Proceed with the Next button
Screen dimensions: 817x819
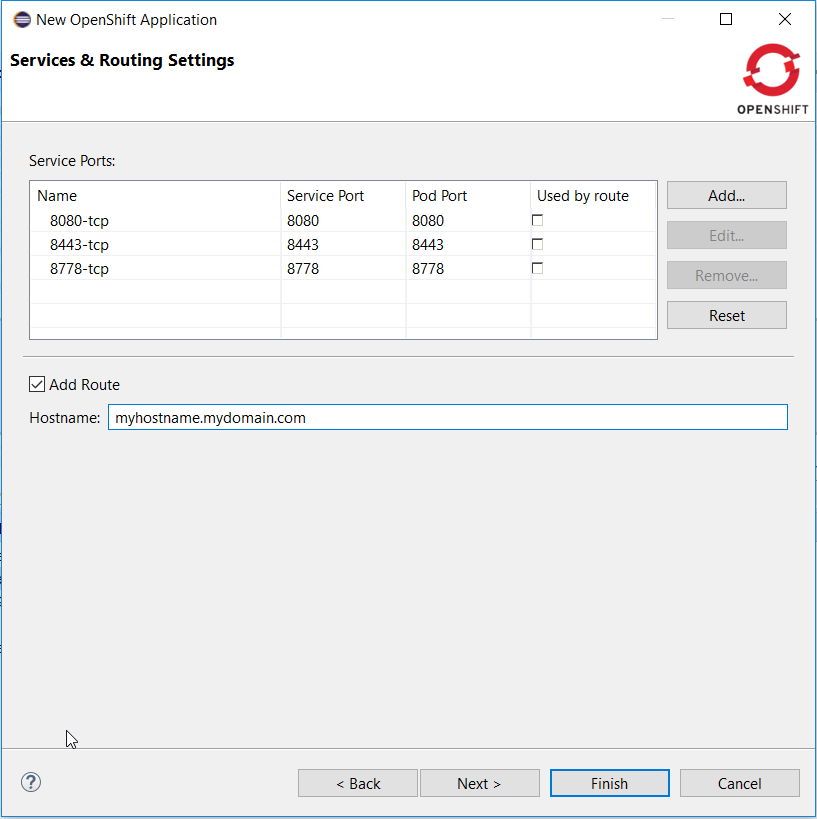[x=479, y=783]
